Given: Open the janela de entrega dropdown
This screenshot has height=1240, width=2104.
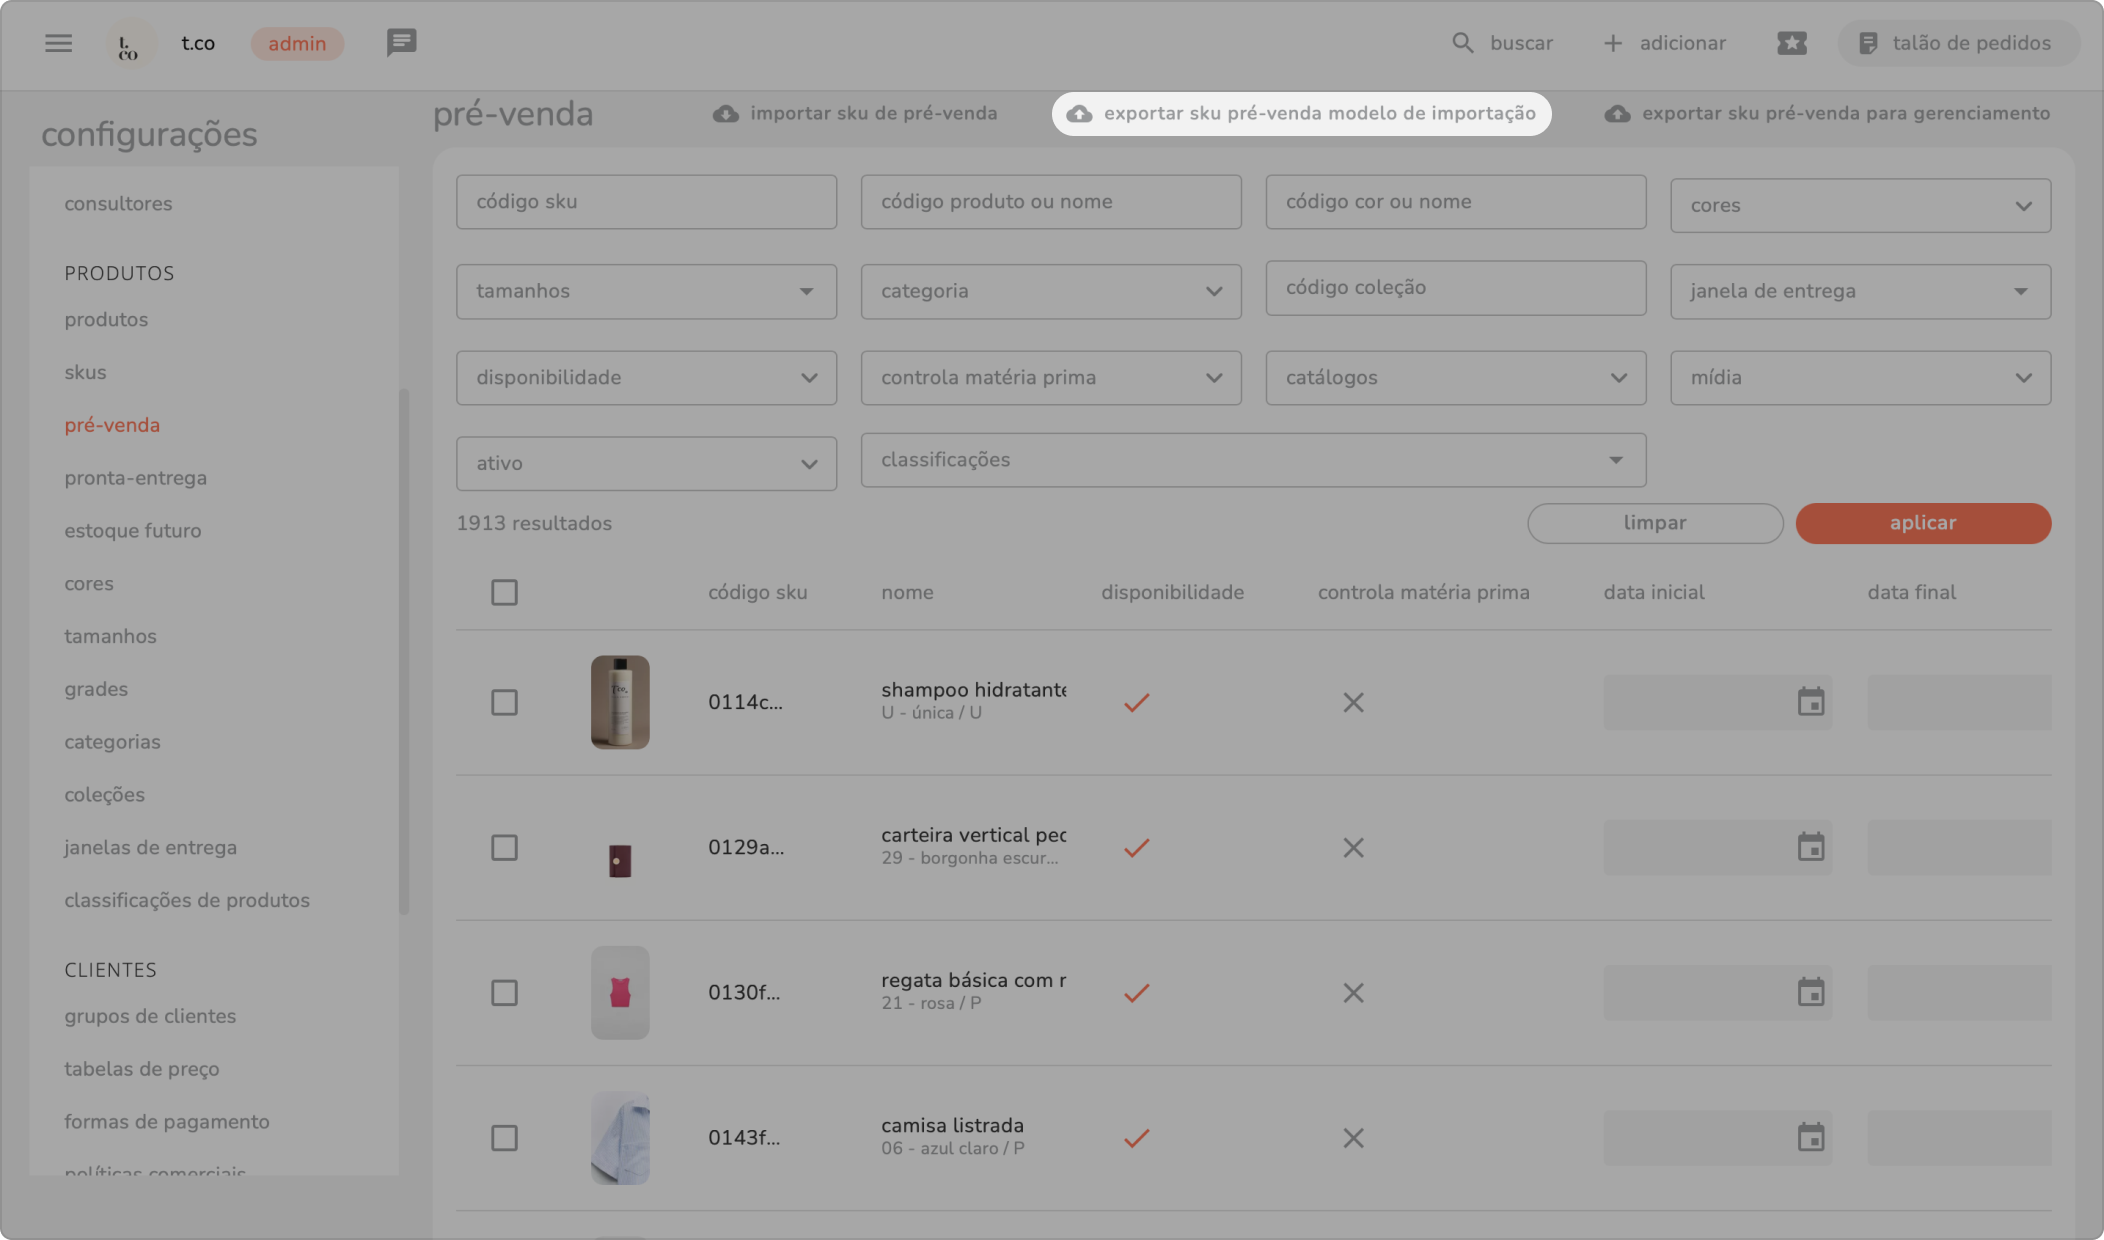Looking at the screenshot, I should pos(1859,292).
